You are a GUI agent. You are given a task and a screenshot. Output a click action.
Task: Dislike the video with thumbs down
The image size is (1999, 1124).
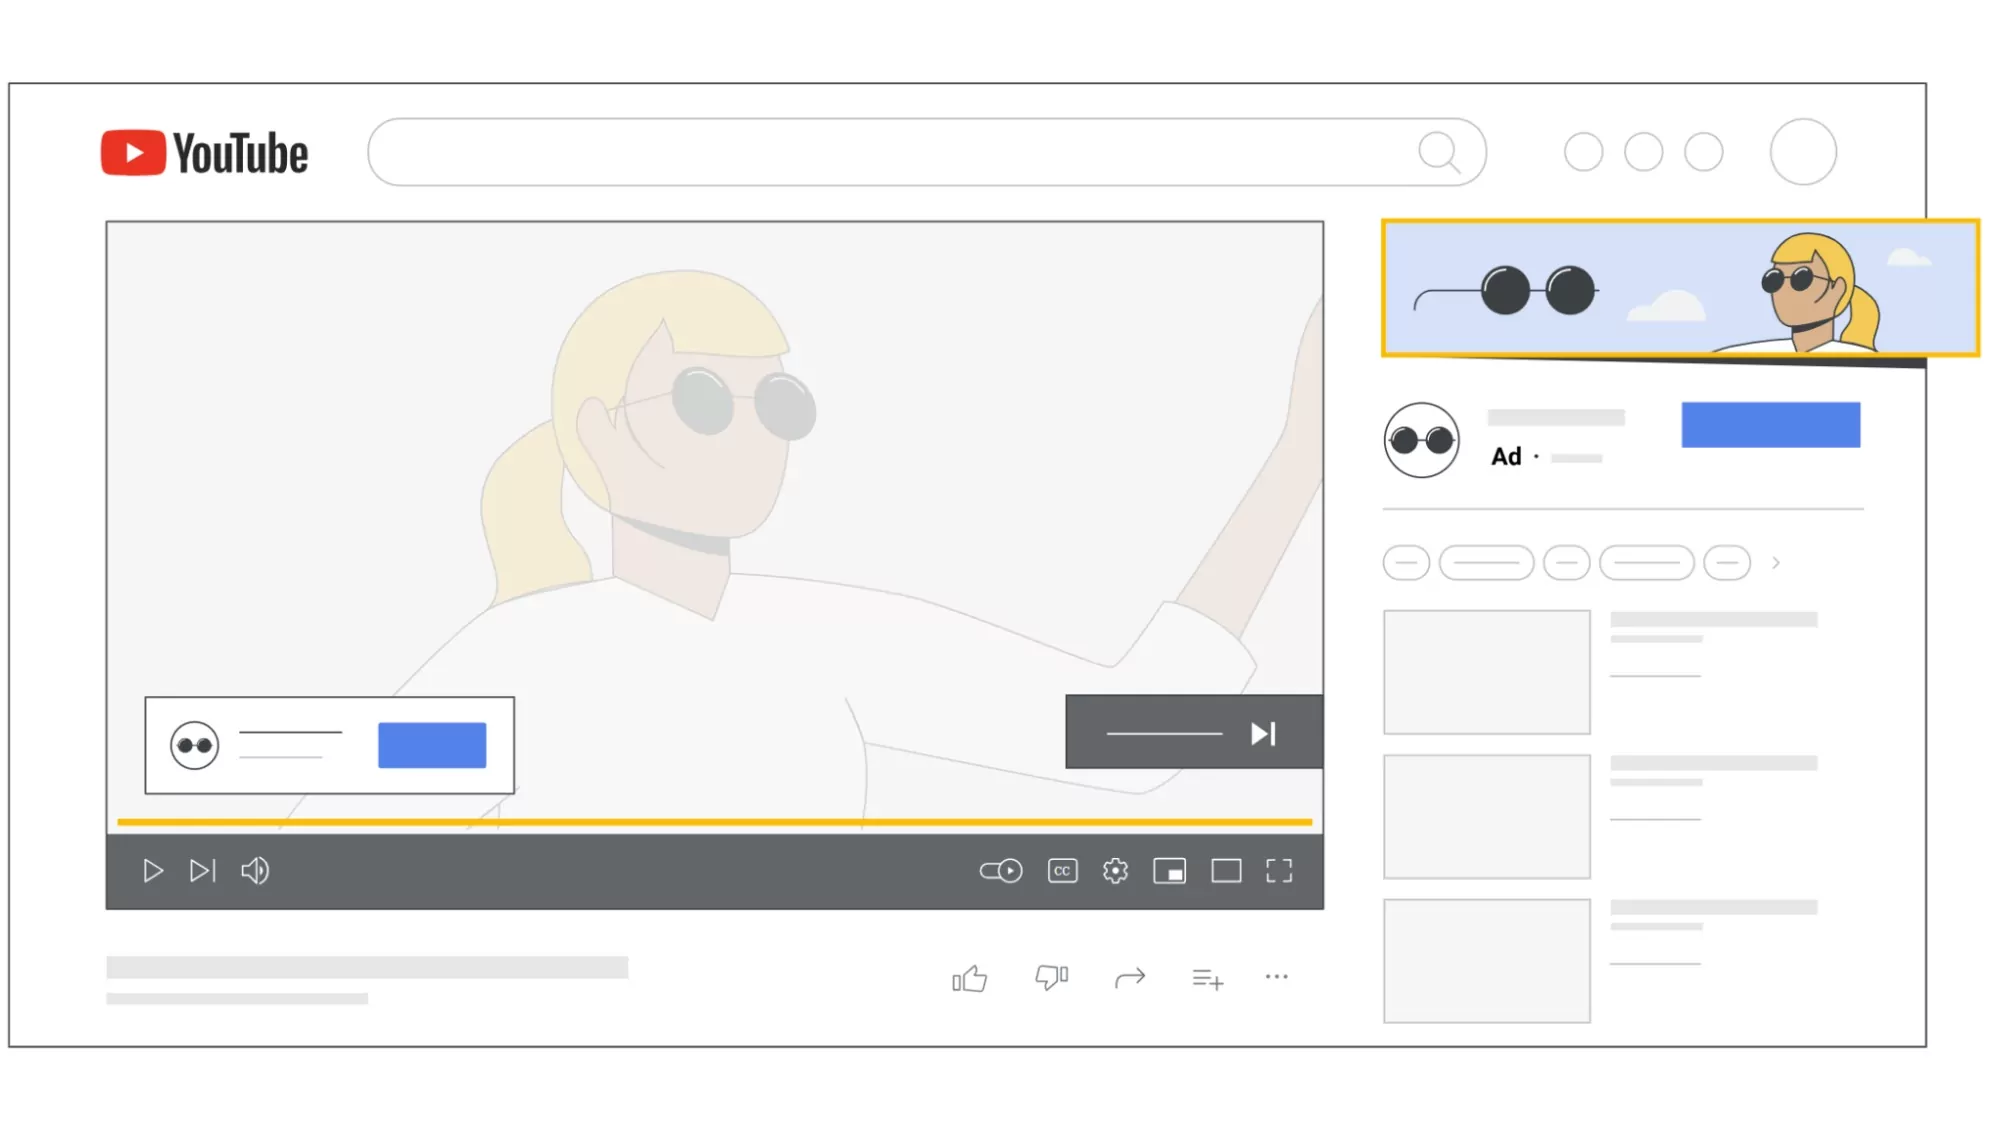coord(1050,976)
